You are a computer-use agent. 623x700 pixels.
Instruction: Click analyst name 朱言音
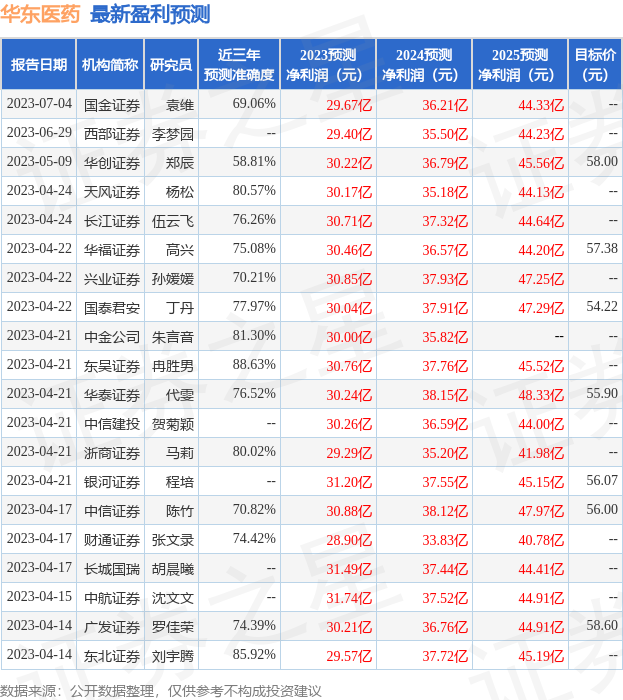point(173,337)
